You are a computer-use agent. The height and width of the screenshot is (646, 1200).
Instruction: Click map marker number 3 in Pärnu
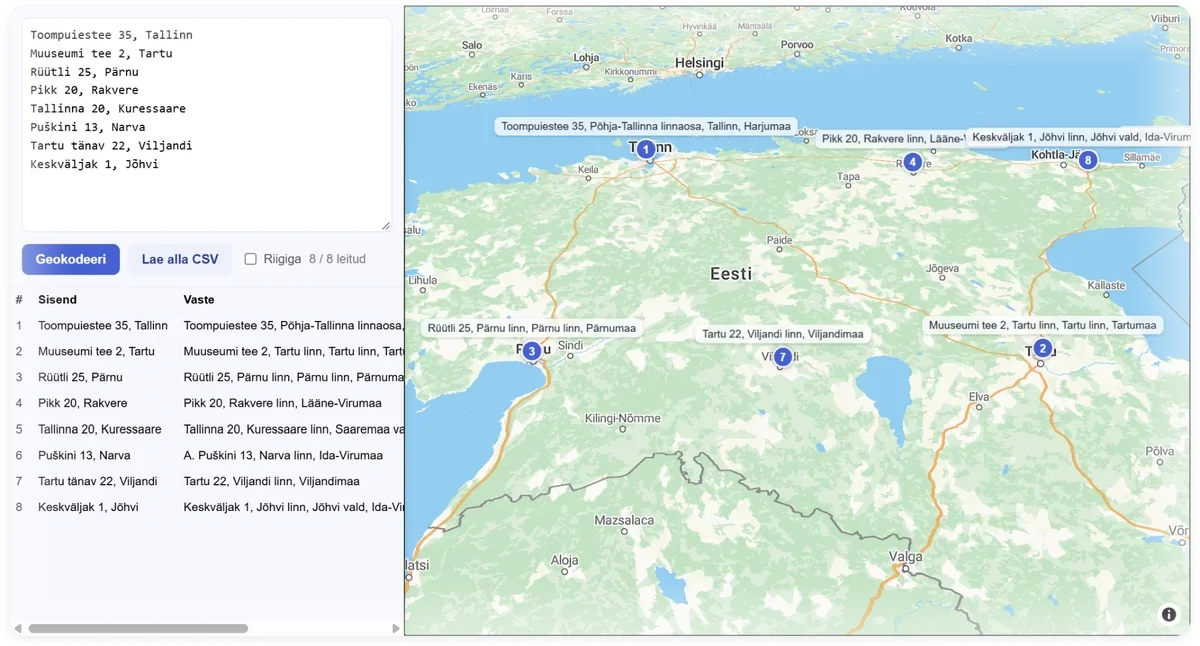(532, 351)
